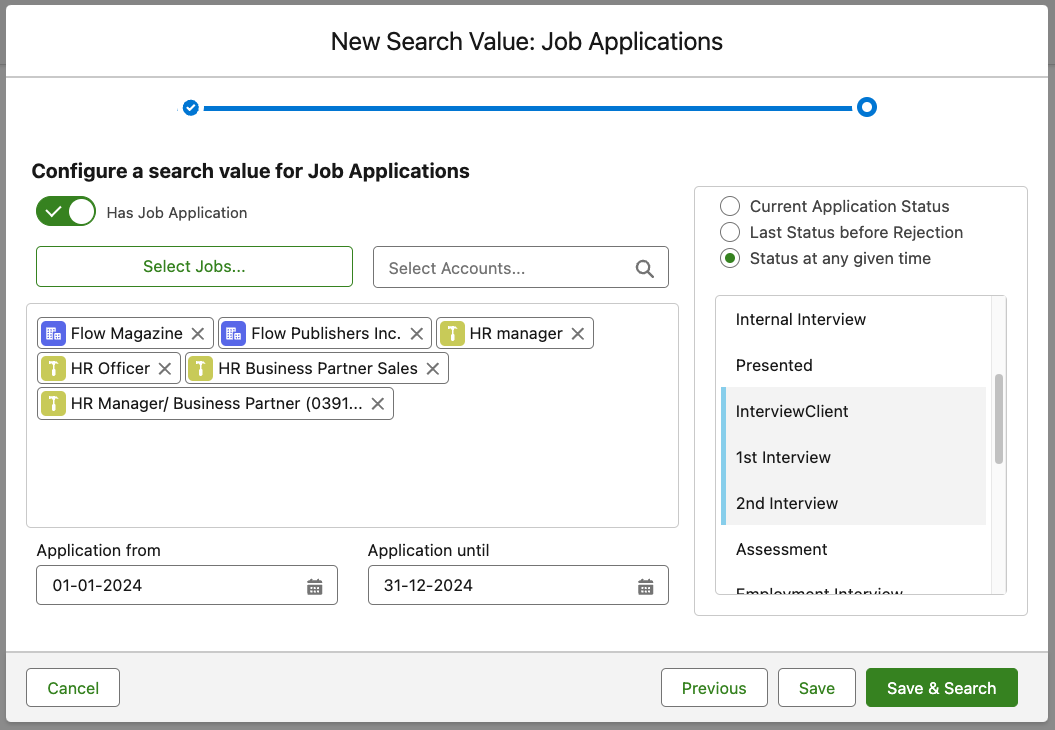Click the status list scrollbar thumb

999,418
